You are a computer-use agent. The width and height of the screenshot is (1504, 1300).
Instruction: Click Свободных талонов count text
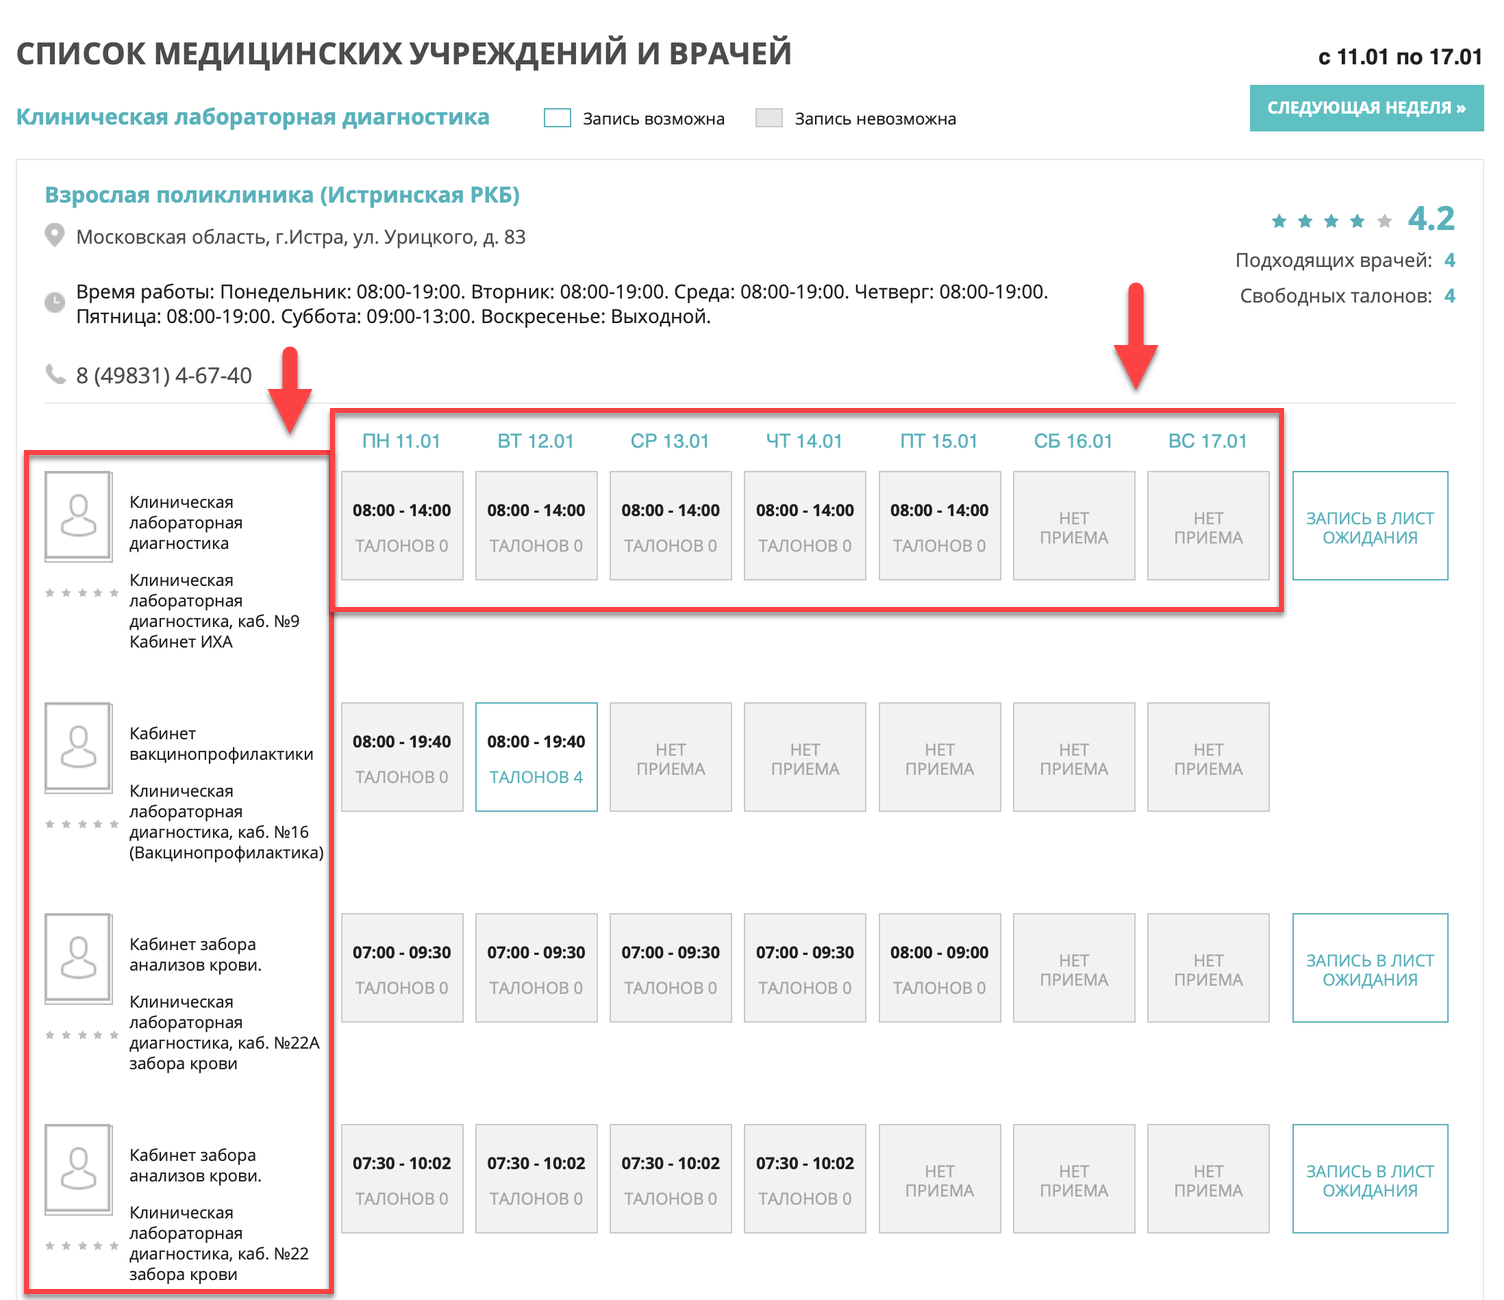[x=1348, y=296]
